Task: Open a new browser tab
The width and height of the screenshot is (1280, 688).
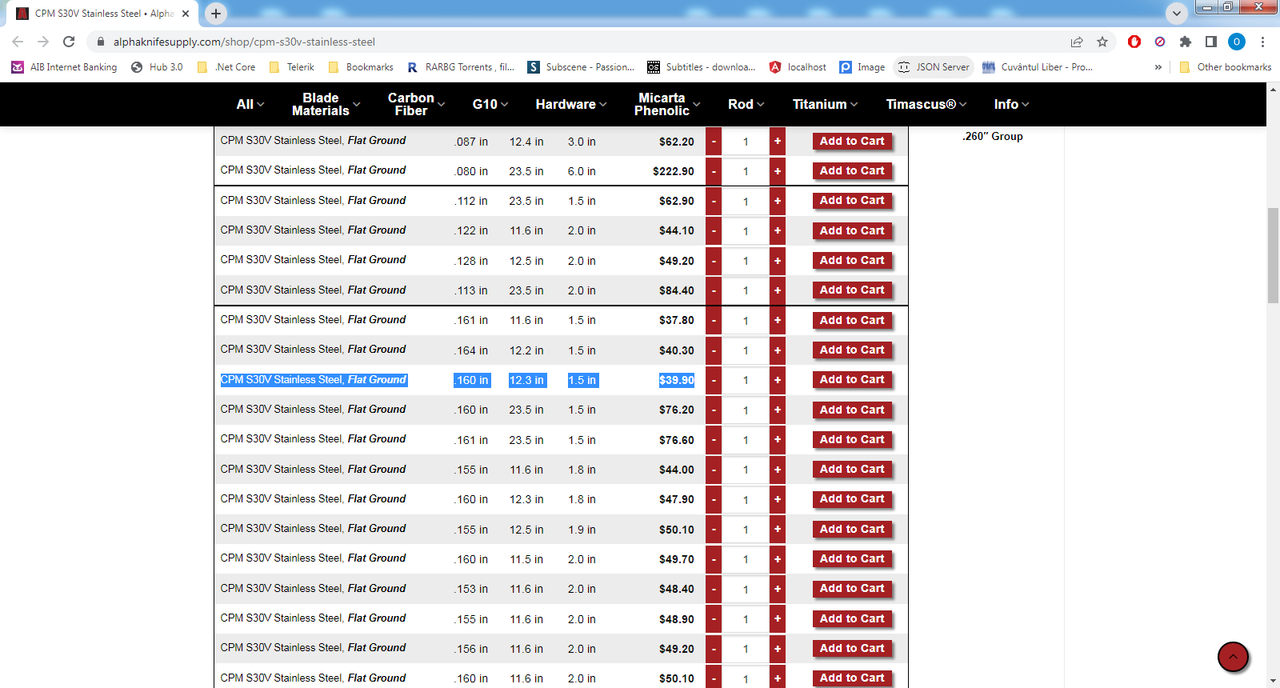Action: coord(216,13)
